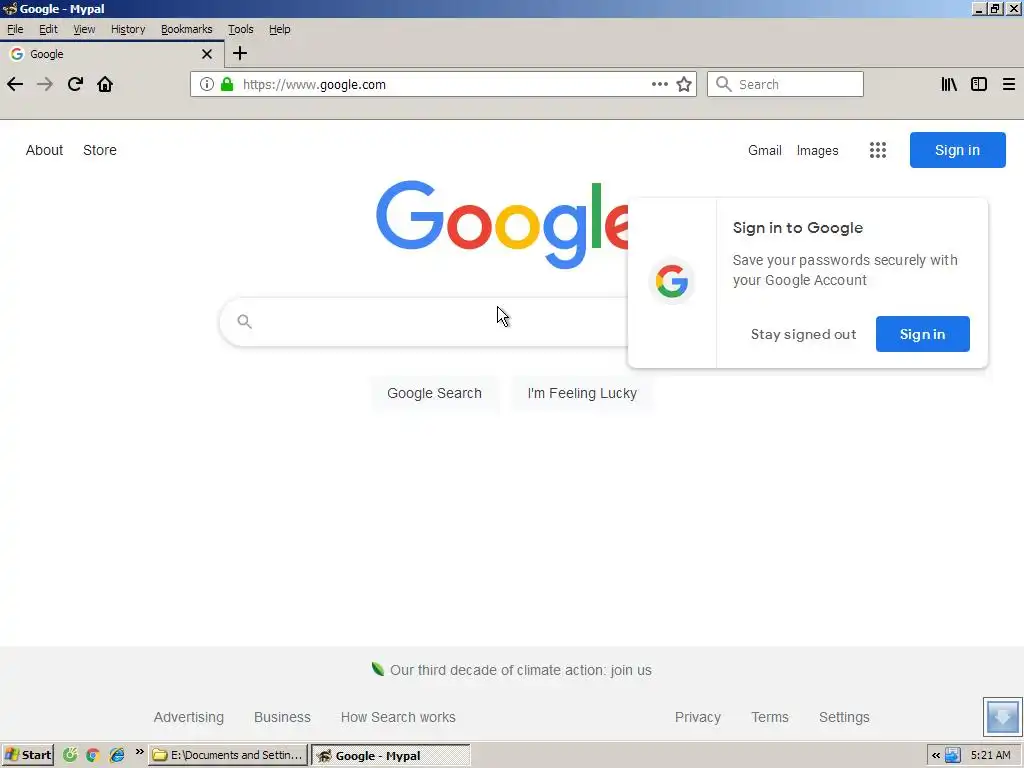1024x768 pixels.
Task: Close the Google tab
Action: click(207, 54)
